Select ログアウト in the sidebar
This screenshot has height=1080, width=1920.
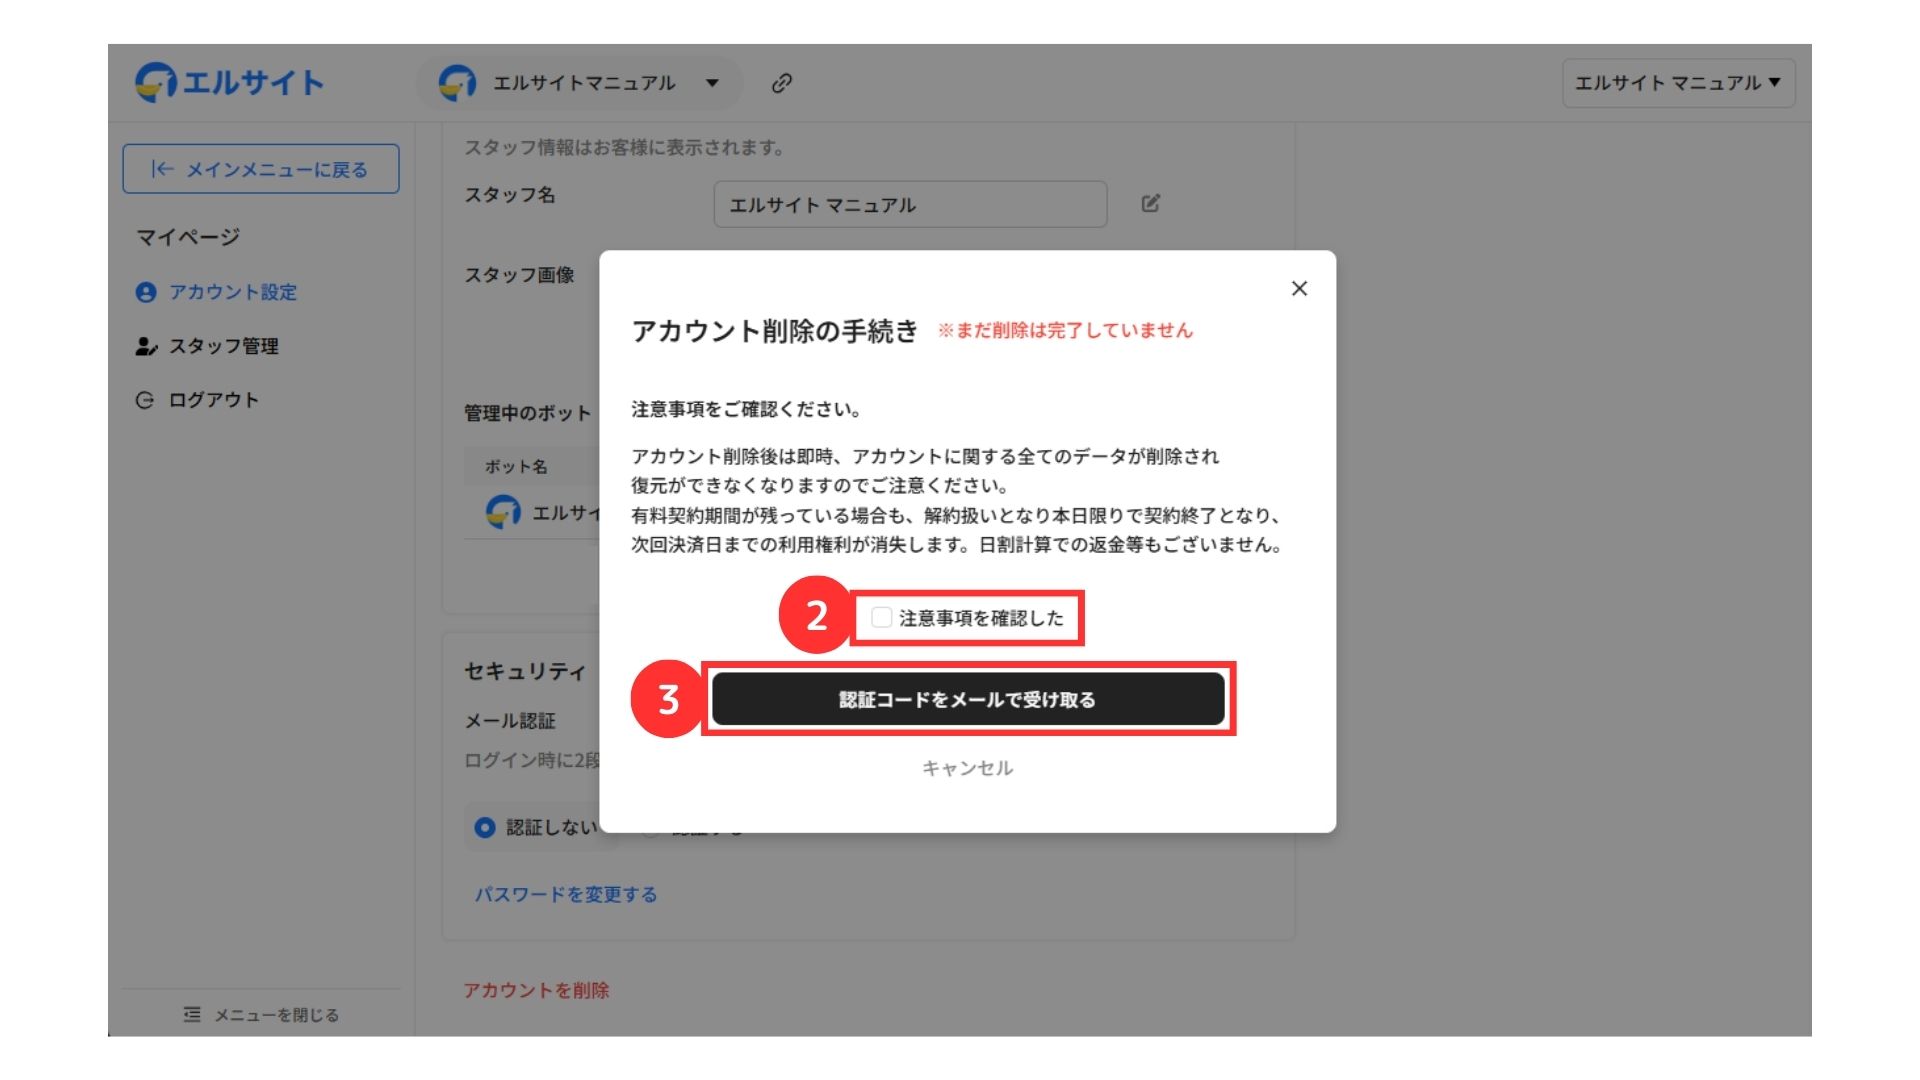pyautogui.click(x=213, y=400)
